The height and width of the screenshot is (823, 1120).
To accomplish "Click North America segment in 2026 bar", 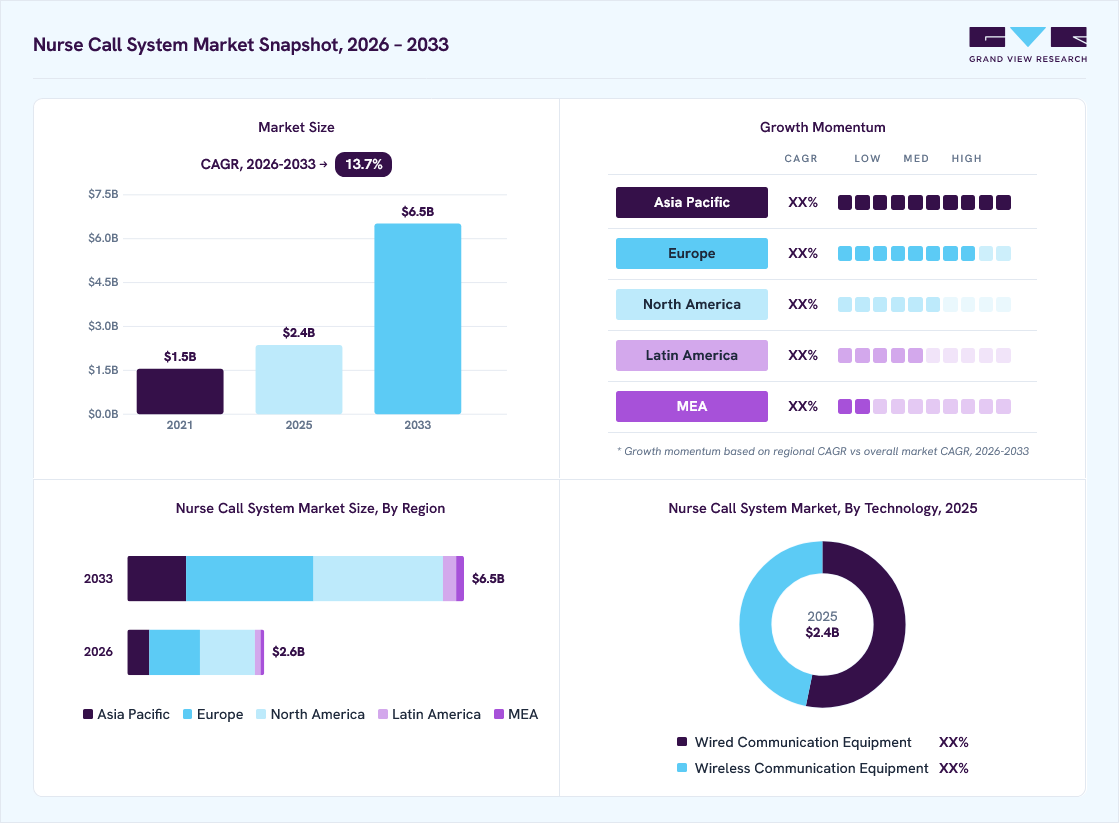I will coord(227,652).
